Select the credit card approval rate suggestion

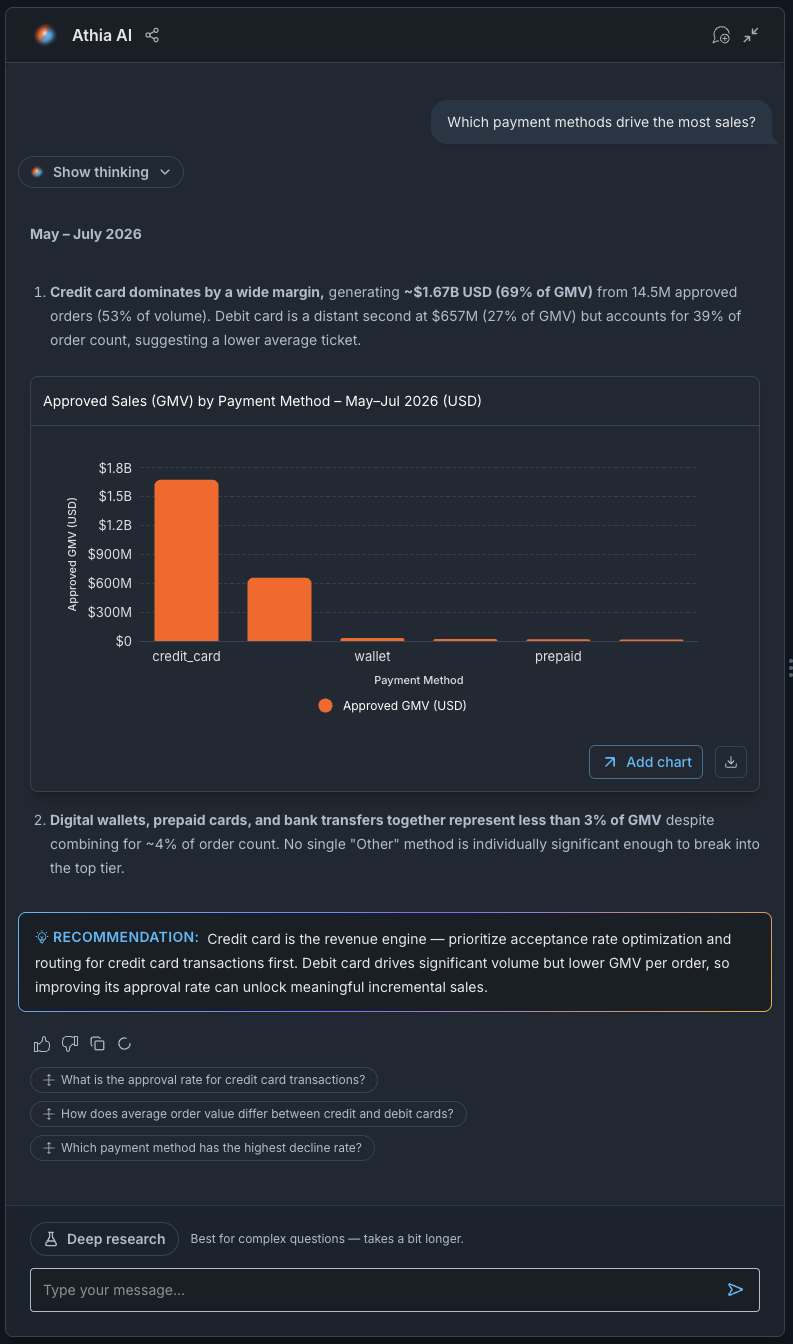click(204, 1080)
